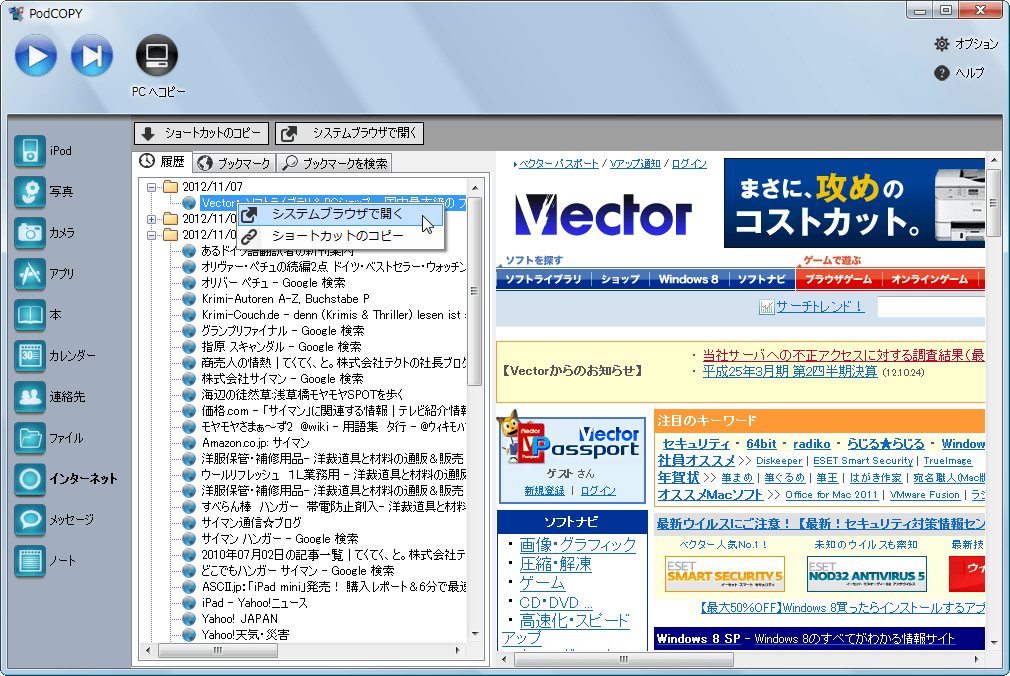Click history list vertical scrollbar thumb
The height and width of the screenshot is (676, 1010).
pos(475,291)
